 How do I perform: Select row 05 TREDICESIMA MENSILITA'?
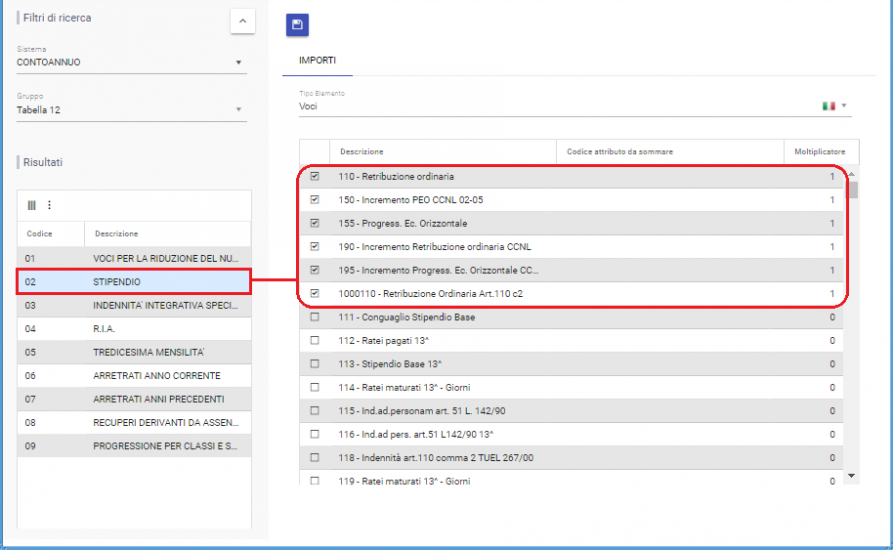click(132, 352)
